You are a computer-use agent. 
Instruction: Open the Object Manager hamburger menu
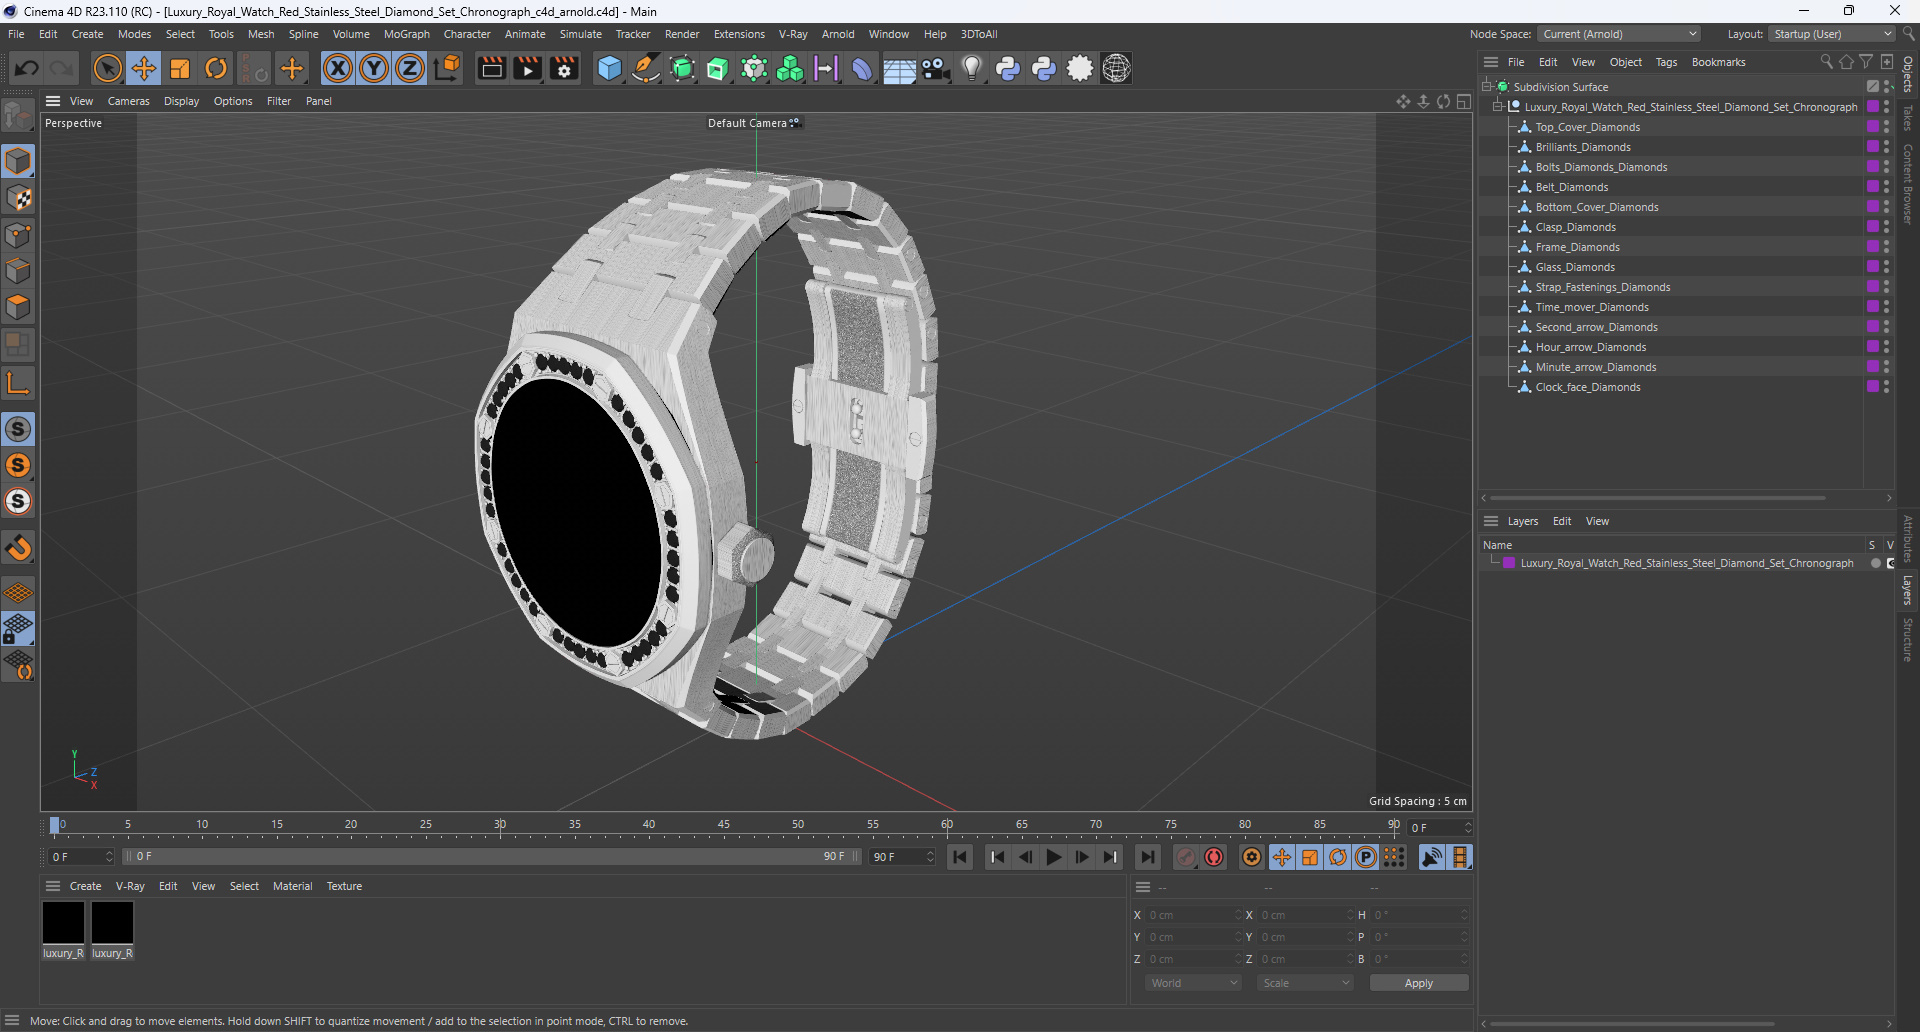pyautogui.click(x=1491, y=62)
